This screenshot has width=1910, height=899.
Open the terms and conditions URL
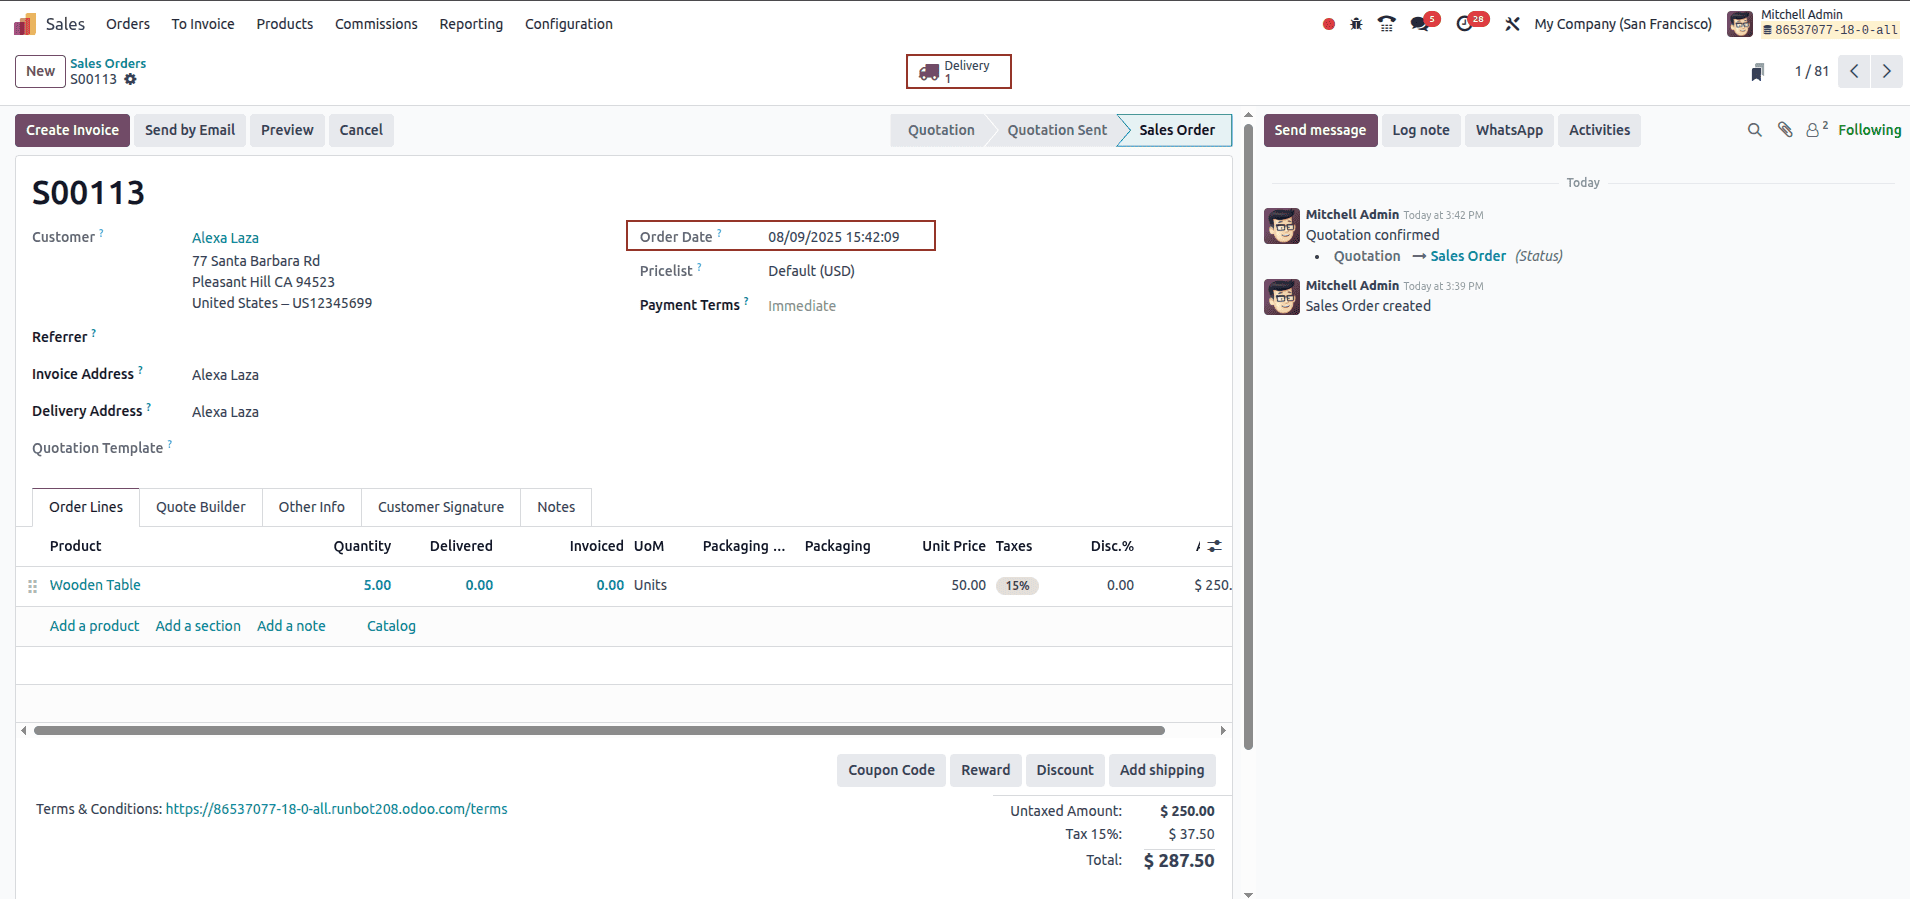point(336,809)
